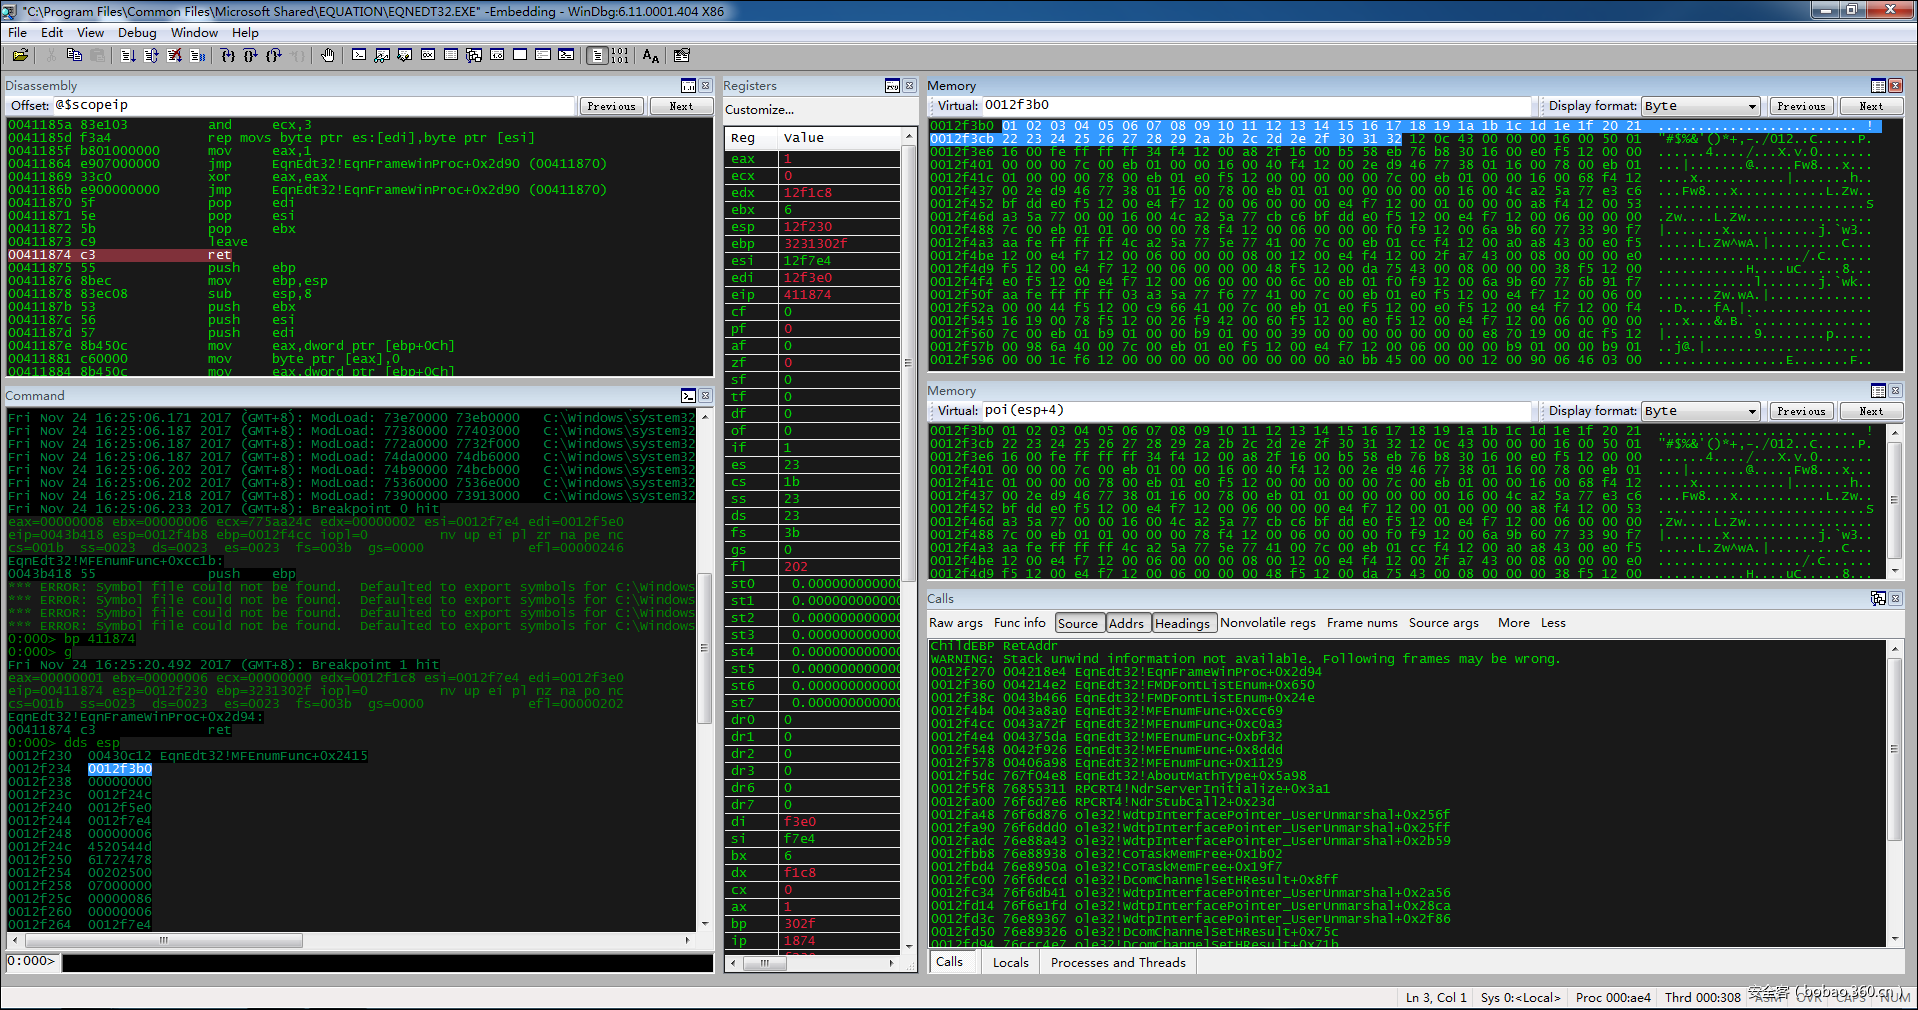
Task: Click the Open Source File toolbar icon
Action: (x=20, y=56)
